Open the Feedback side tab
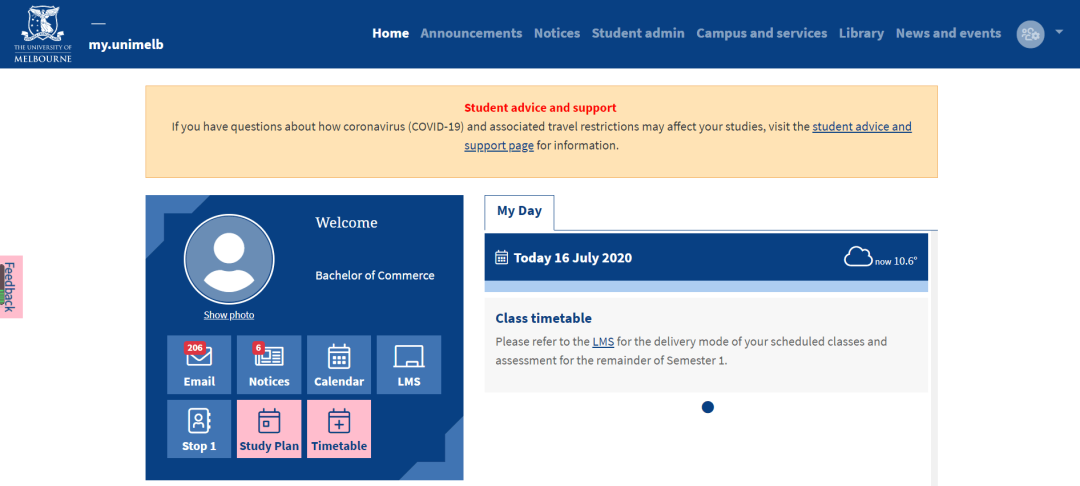 point(10,287)
